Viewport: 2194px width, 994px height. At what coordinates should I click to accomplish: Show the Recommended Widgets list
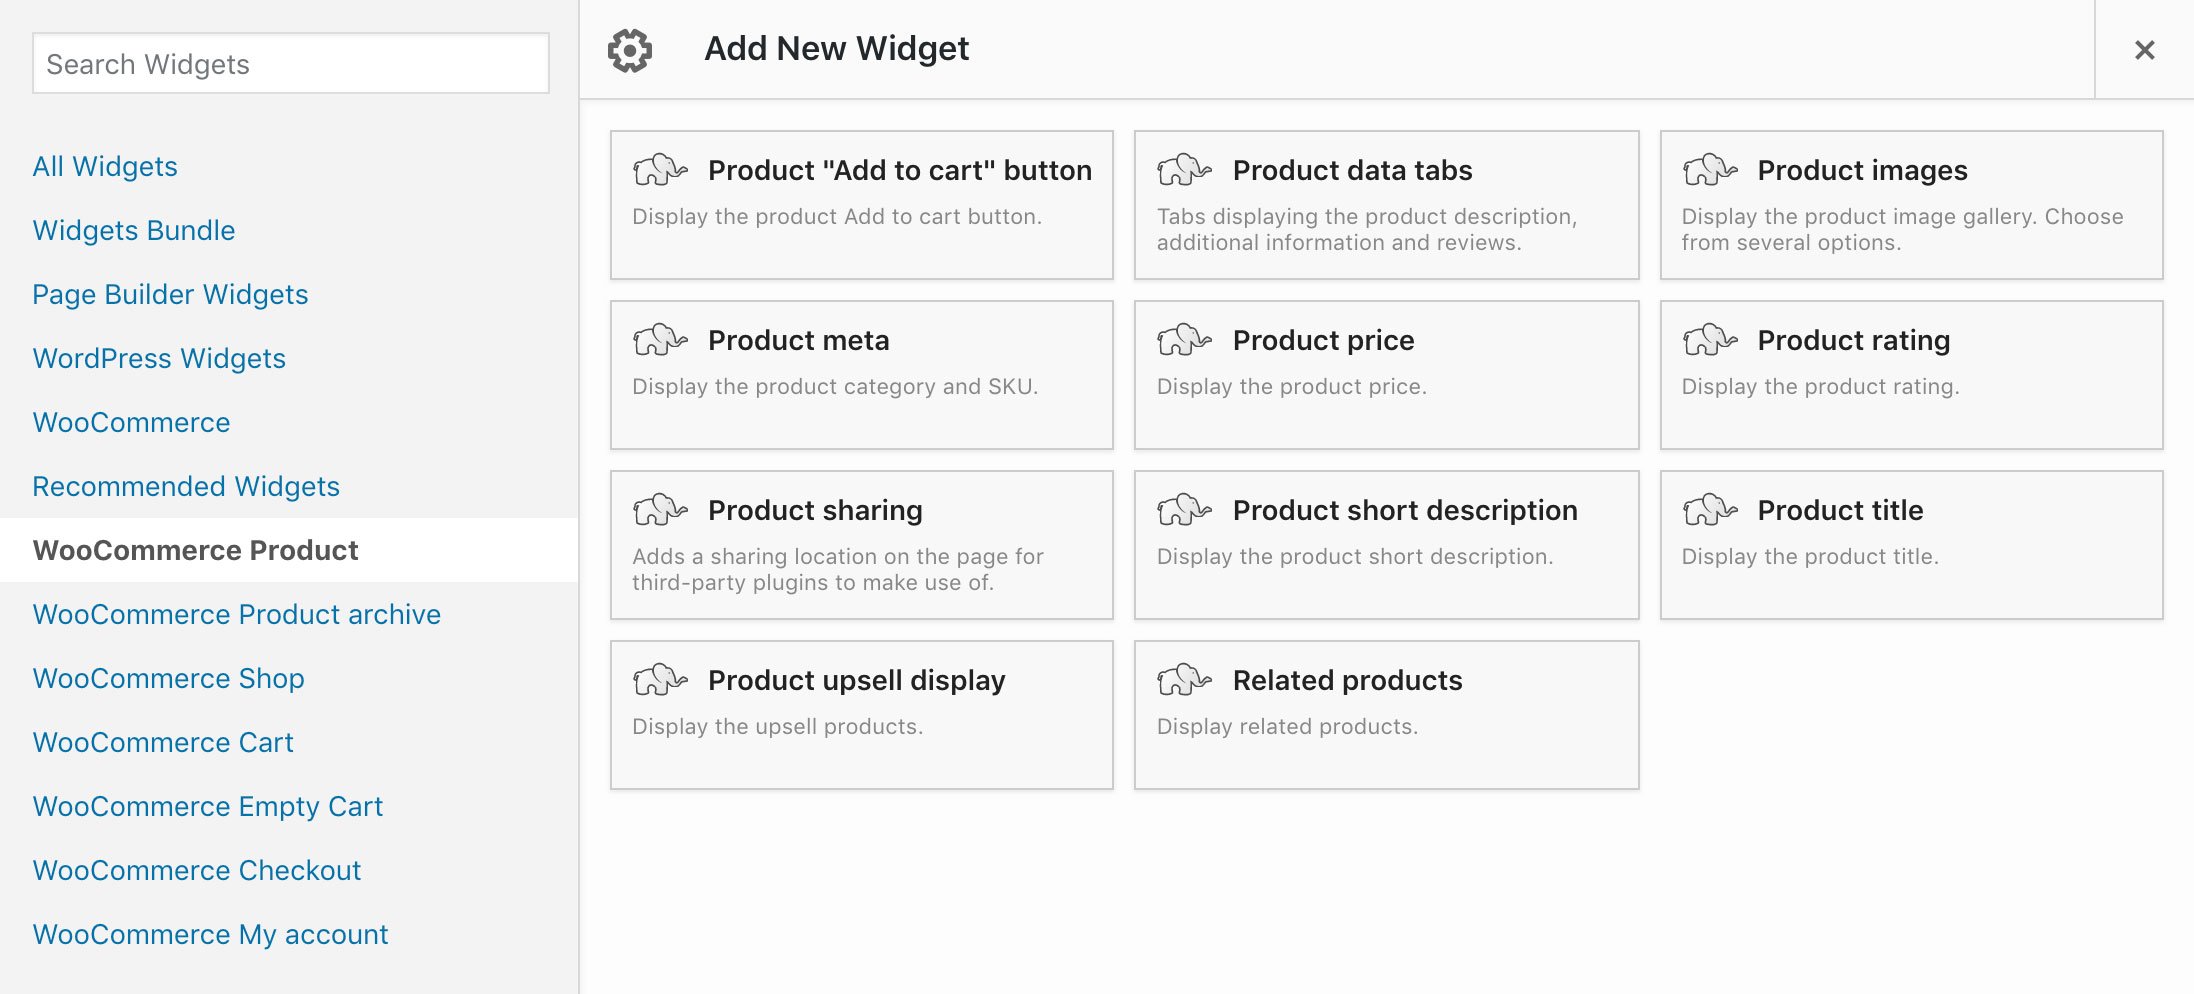coord(186,486)
